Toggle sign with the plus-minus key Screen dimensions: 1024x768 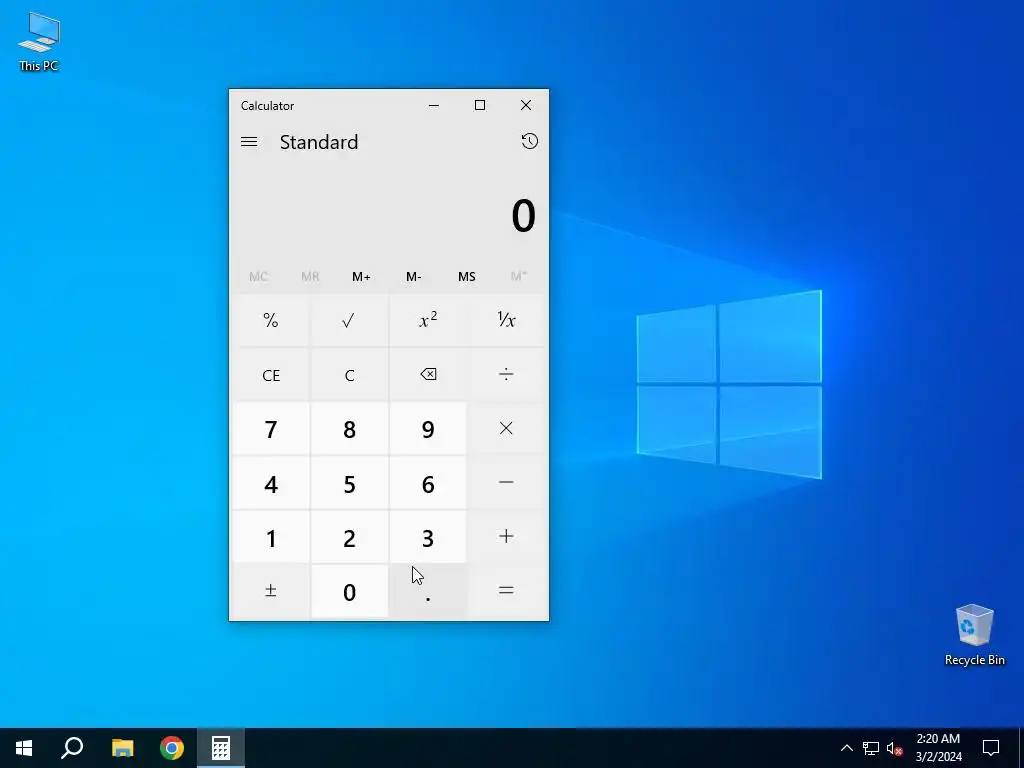tap(271, 591)
